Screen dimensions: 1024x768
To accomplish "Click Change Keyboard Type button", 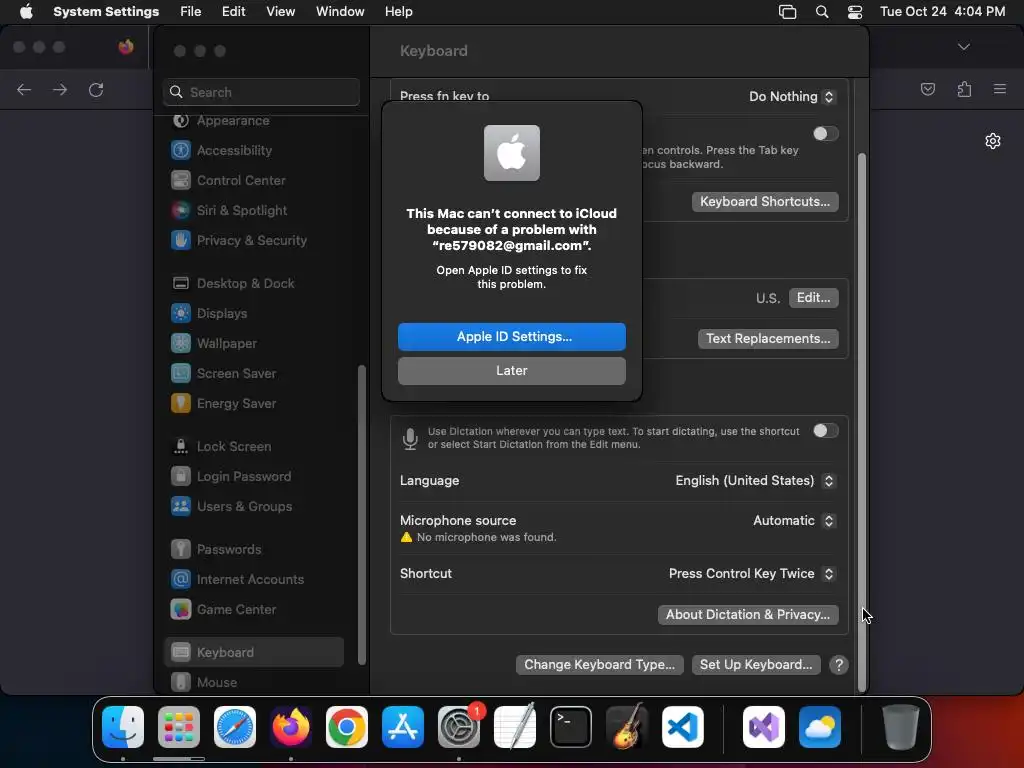I will pyautogui.click(x=600, y=665).
